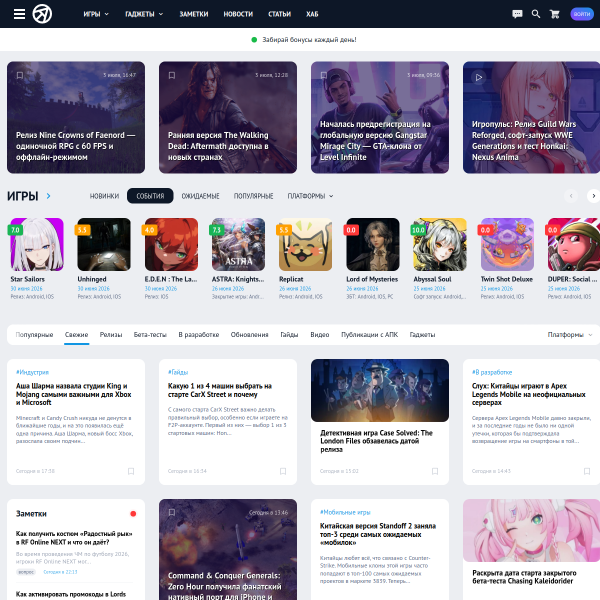
Task: Bookmark the Walking Dead: Aftermath card
Action: [172, 75]
